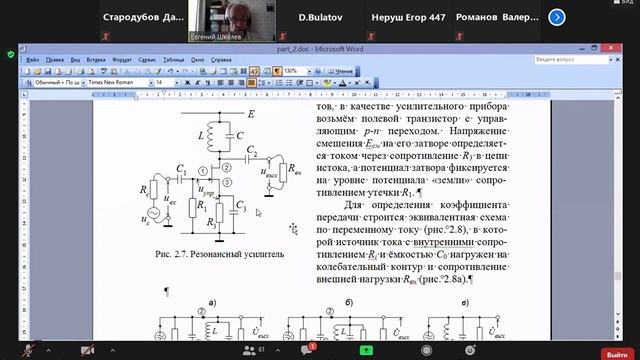This screenshot has height=360, width=640.
Task: Align text left icon
Action: pyautogui.click(x=220, y=82)
